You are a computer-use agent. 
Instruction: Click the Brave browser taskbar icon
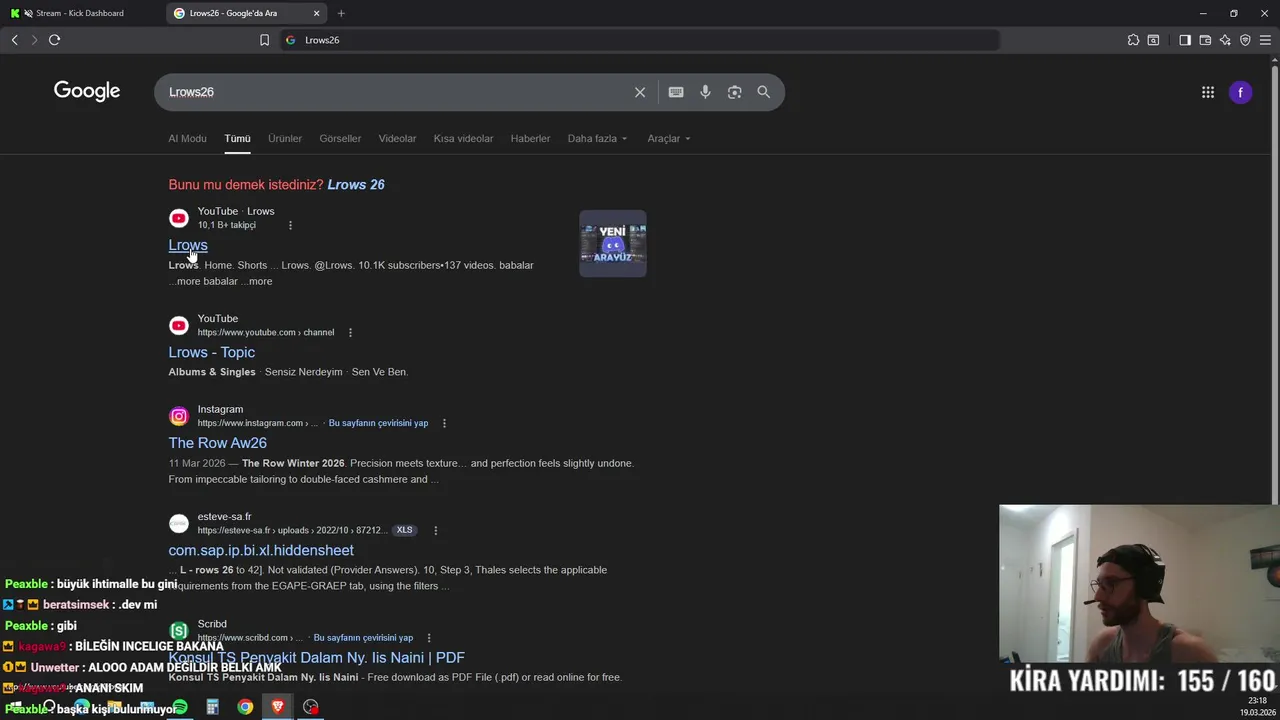click(278, 707)
